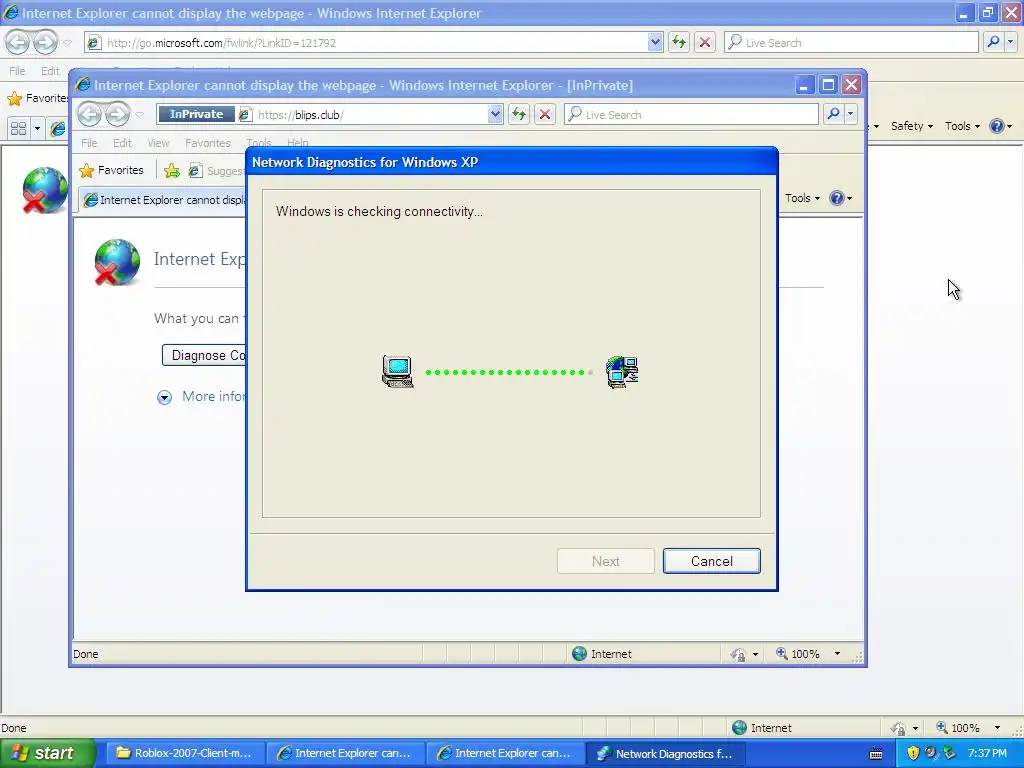Image resolution: width=1024 pixels, height=768 pixels.
Task: Click Live Search box in InPrivate window
Action: click(x=691, y=115)
